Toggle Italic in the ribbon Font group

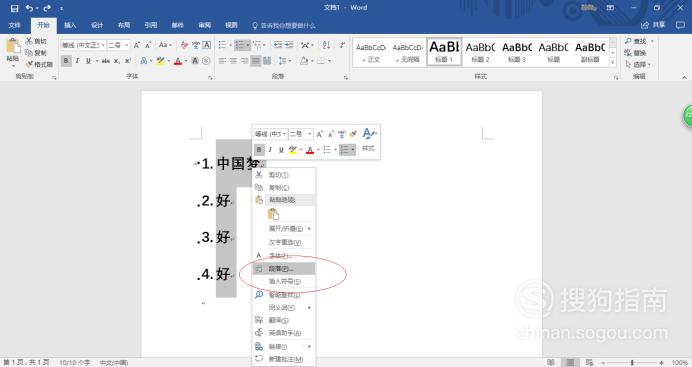point(77,61)
